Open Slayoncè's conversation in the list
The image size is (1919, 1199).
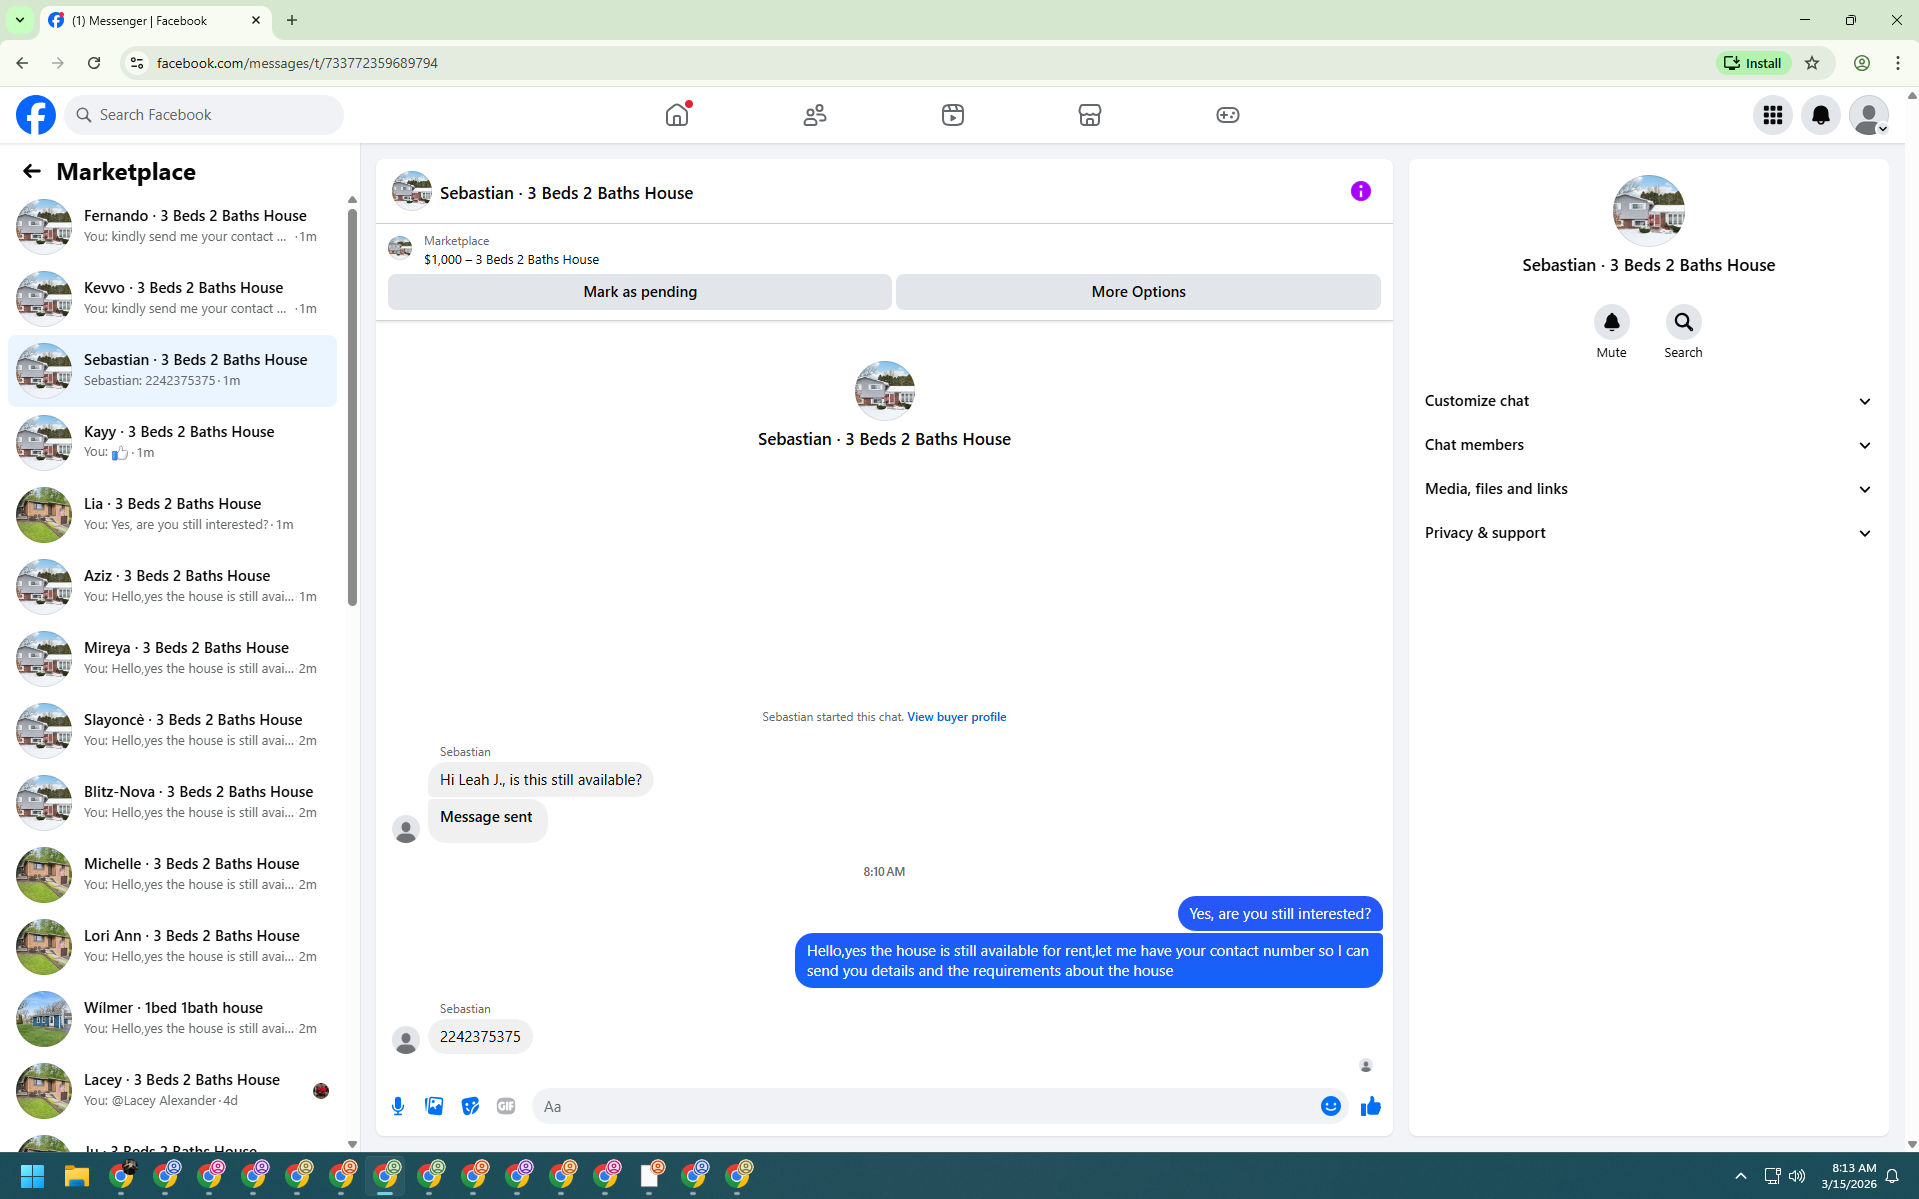[172, 730]
